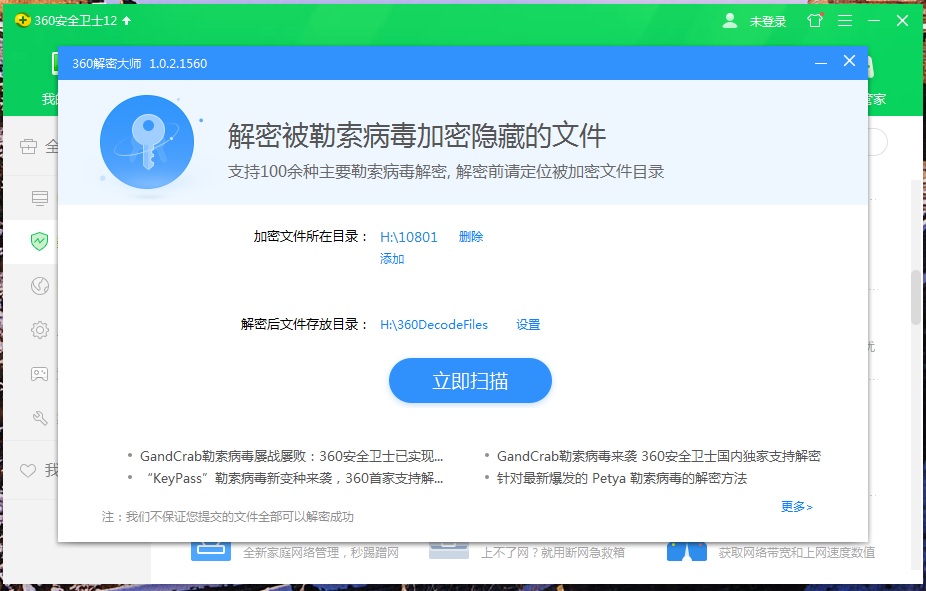
Task: Open 上不了网？就用断网急救箱 entry
Action: click(553, 553)
